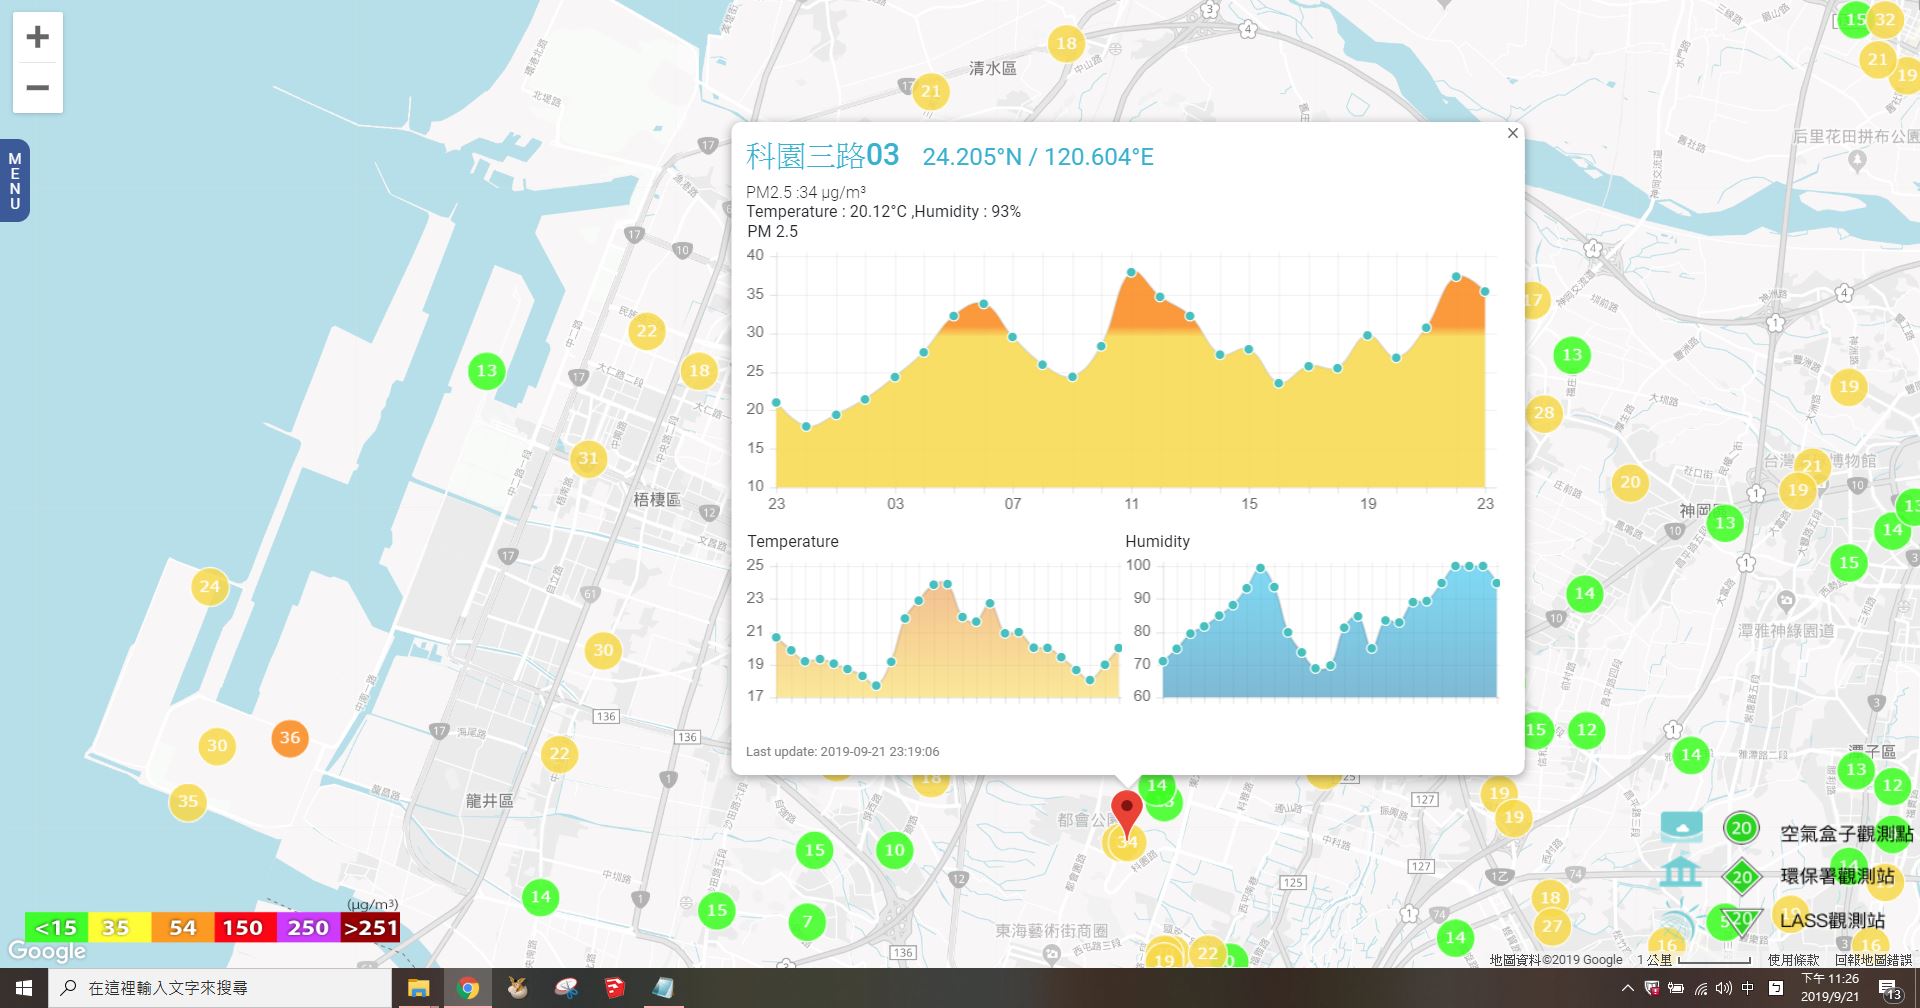Open the Wi-Fi network tray icon
The image size is (1920, 1008).
(x=1700, y=988)
